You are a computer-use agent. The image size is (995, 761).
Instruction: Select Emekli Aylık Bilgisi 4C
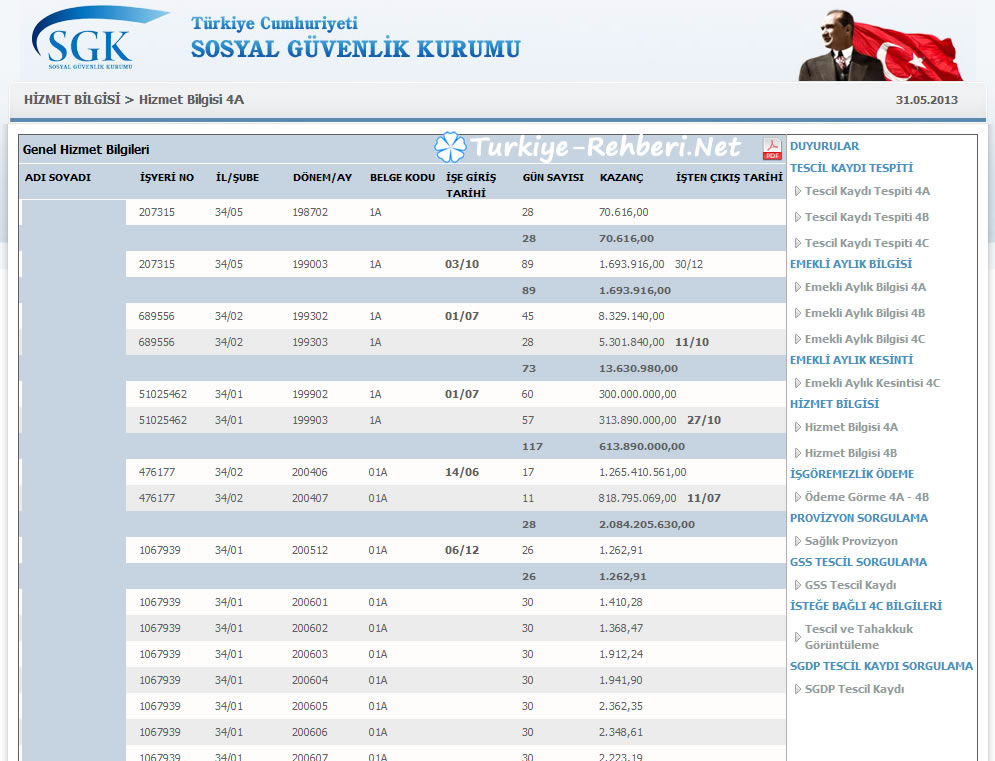[865, 339]
